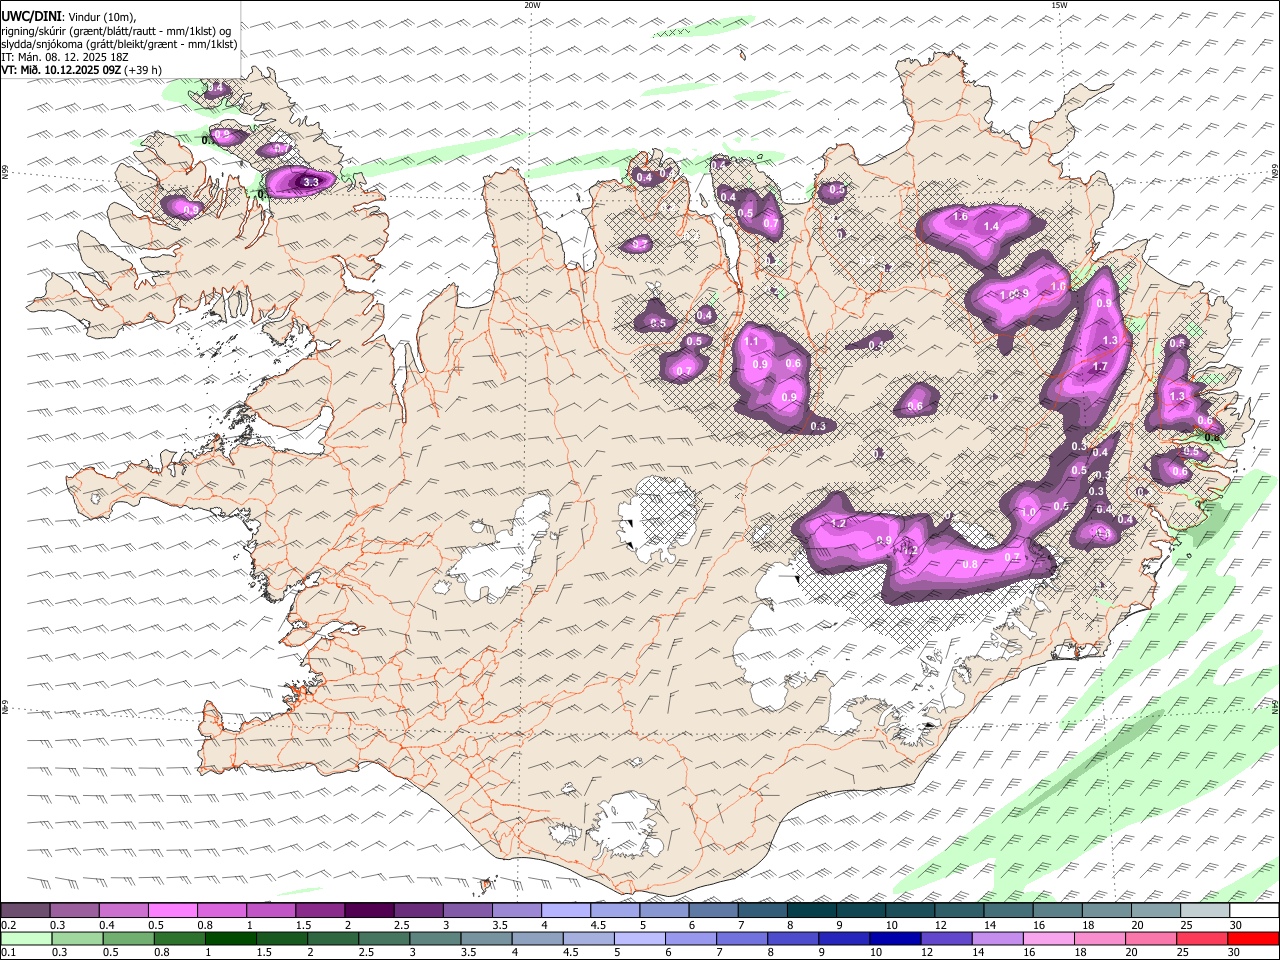Select the 8–9 dark teal swatch in the upper legend row
The width and height of the screenshot is (1280, 960).
pyautogui.click(x=810, y=911)
